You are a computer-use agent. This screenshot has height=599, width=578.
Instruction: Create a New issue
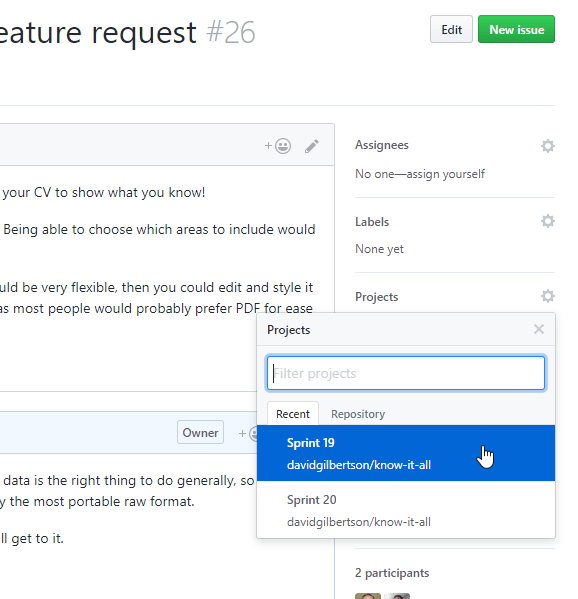pos(516,29)
